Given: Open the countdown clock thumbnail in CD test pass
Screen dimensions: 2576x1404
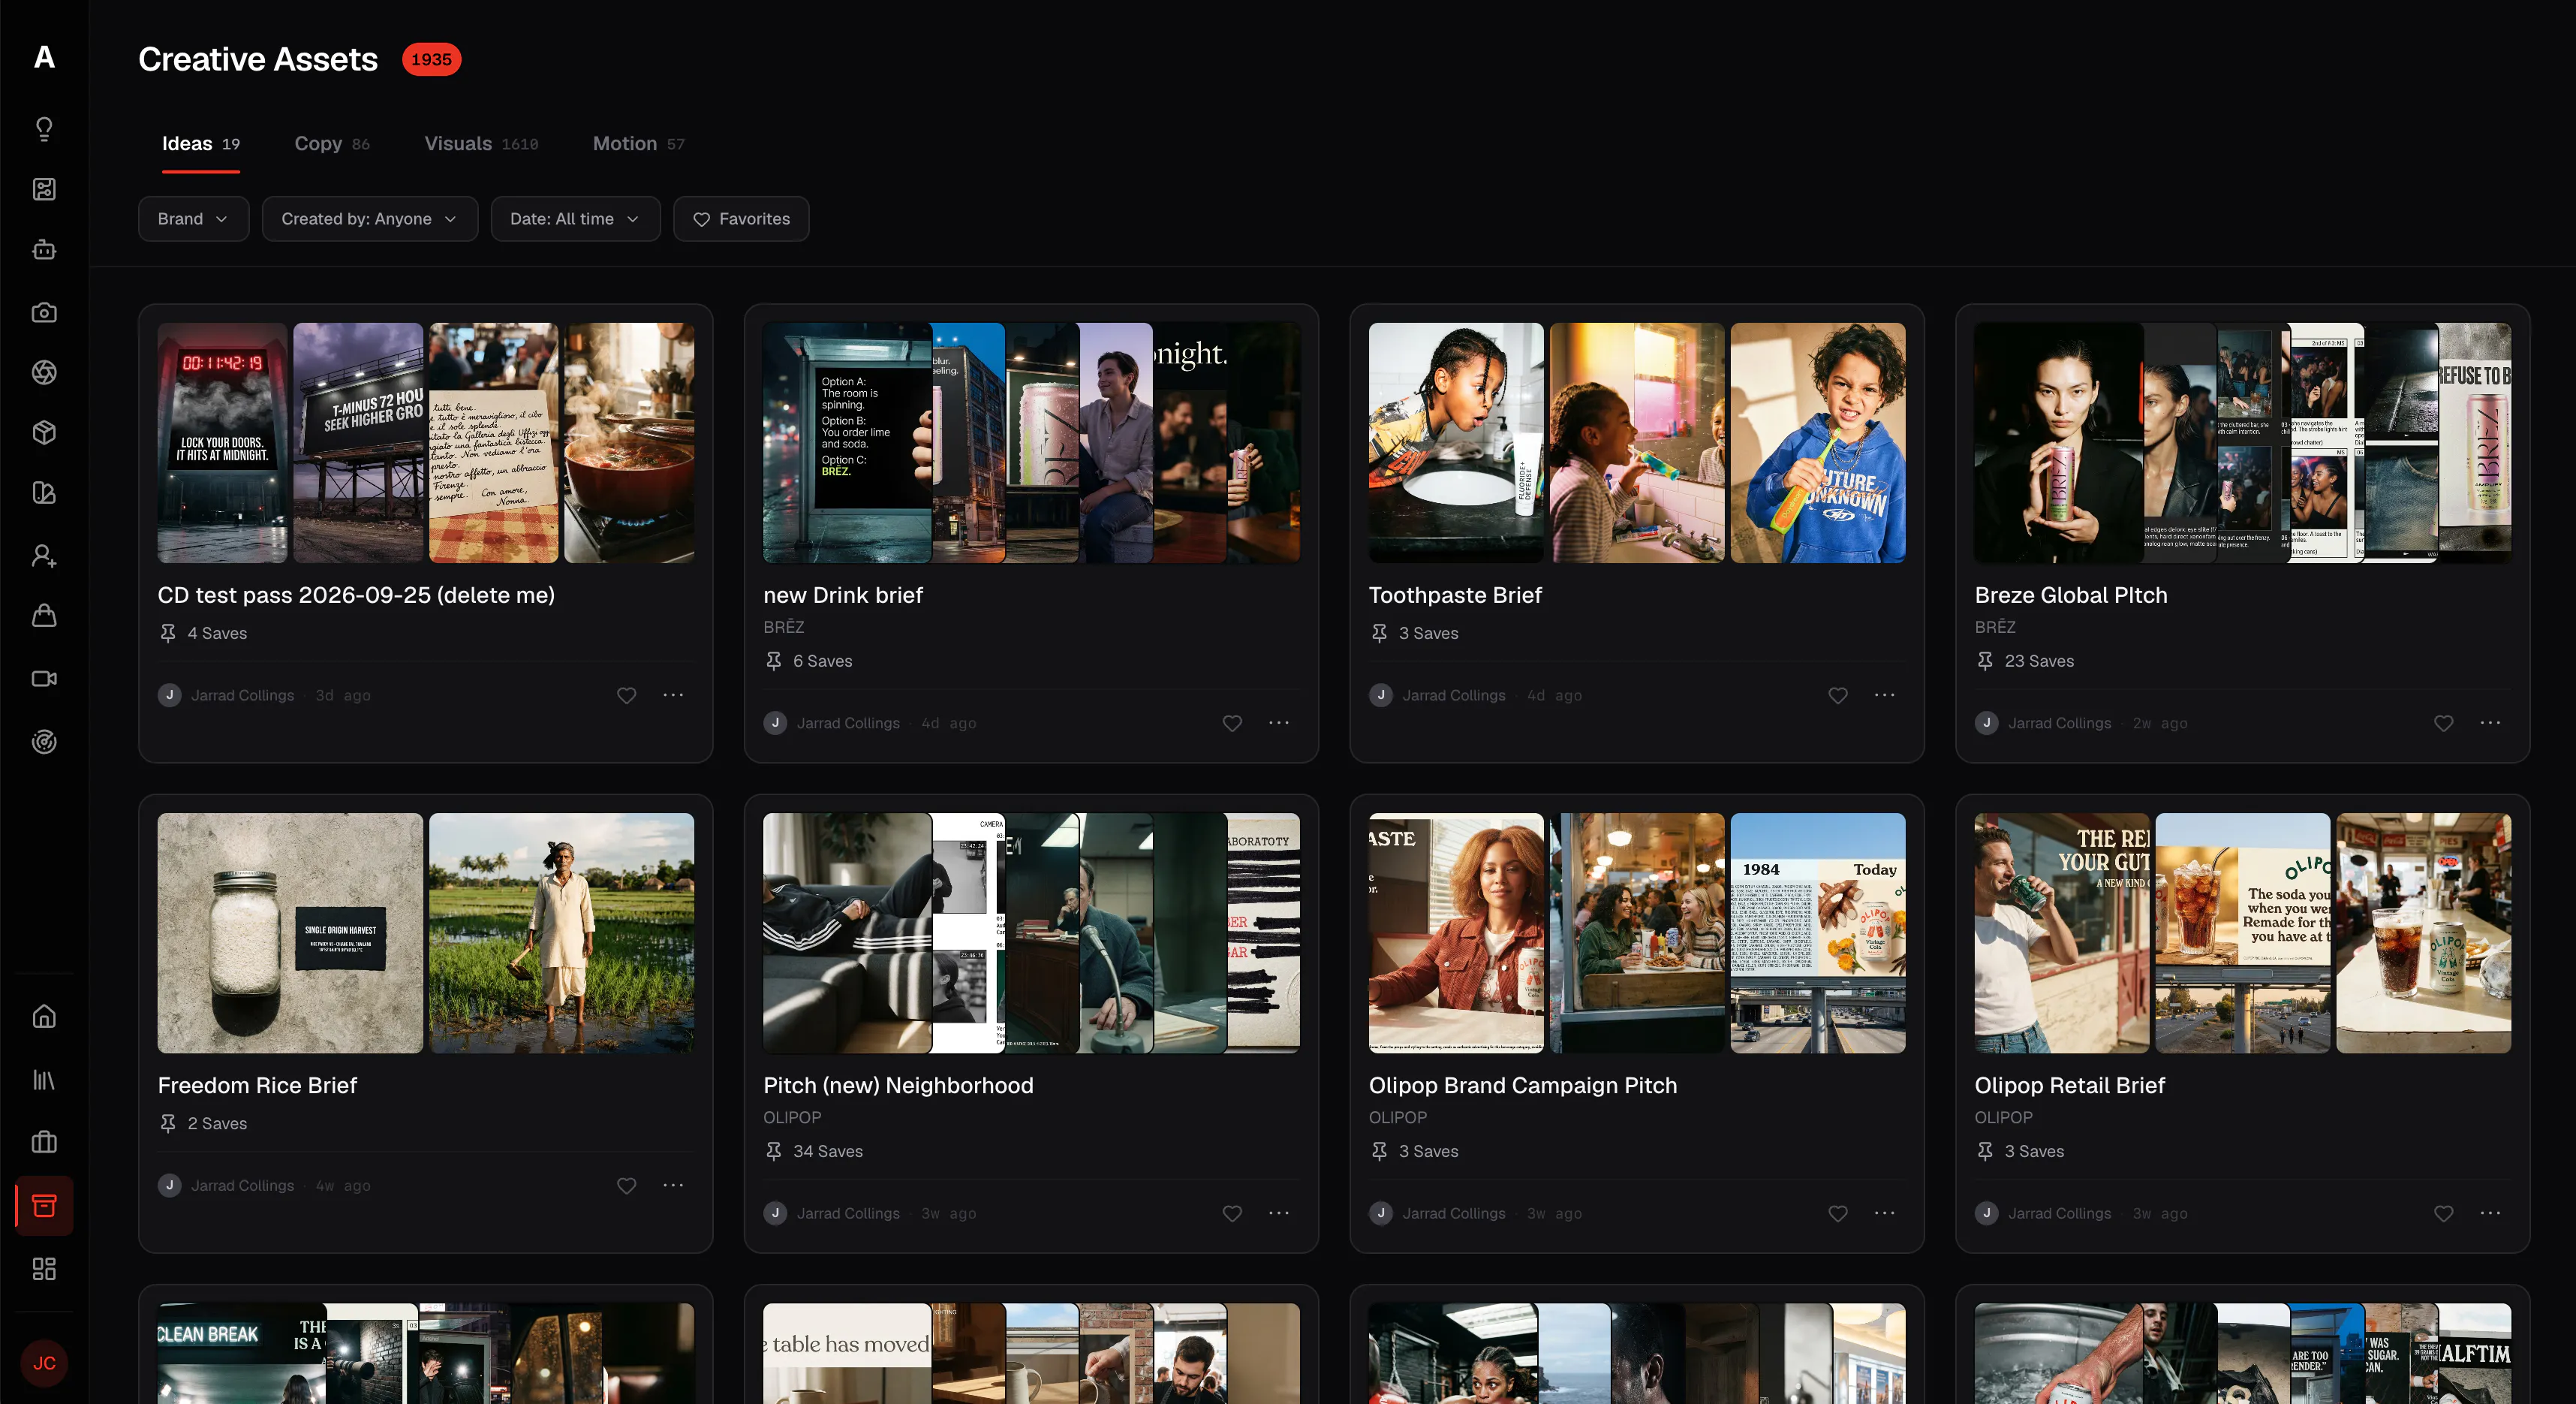Looking at the screenshot, I should click(222, 443).
